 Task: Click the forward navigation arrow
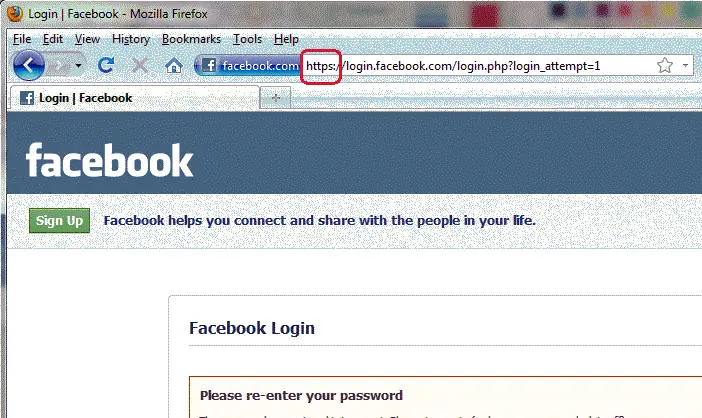[58, 66]
